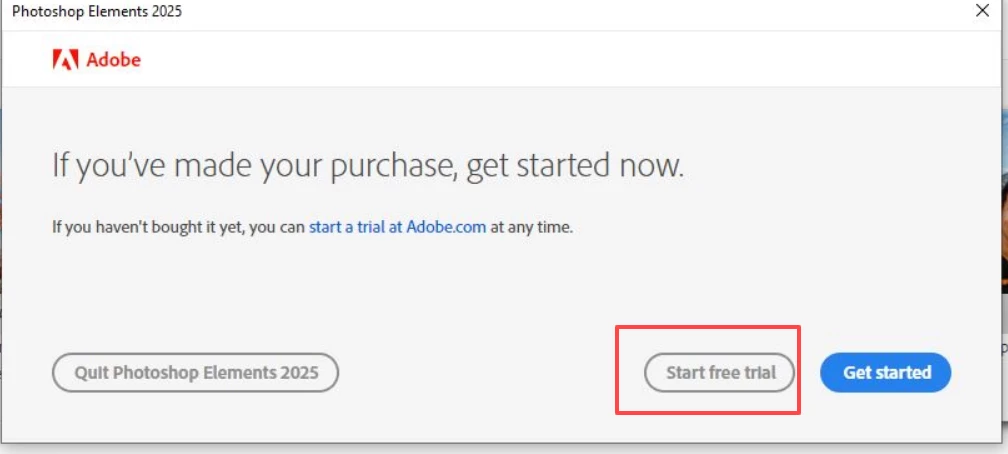Screen dimensions: 1008x454
Task: Start the free trial
Action: pyautogui.click(x=719, y=372)
